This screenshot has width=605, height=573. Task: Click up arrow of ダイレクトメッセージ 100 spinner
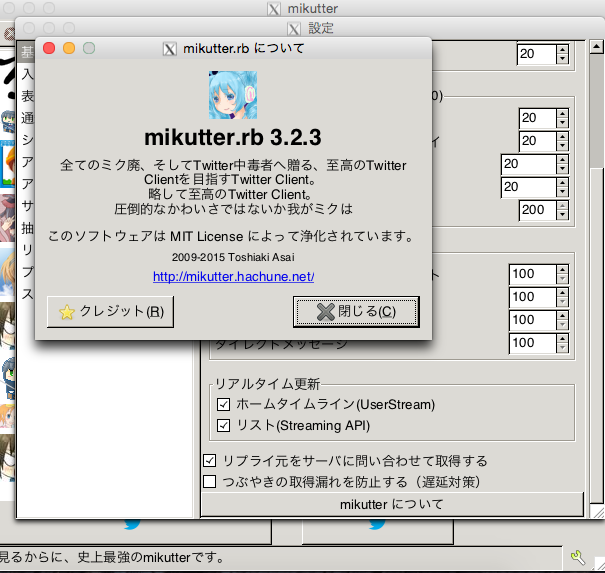click(x=563, y=338)
